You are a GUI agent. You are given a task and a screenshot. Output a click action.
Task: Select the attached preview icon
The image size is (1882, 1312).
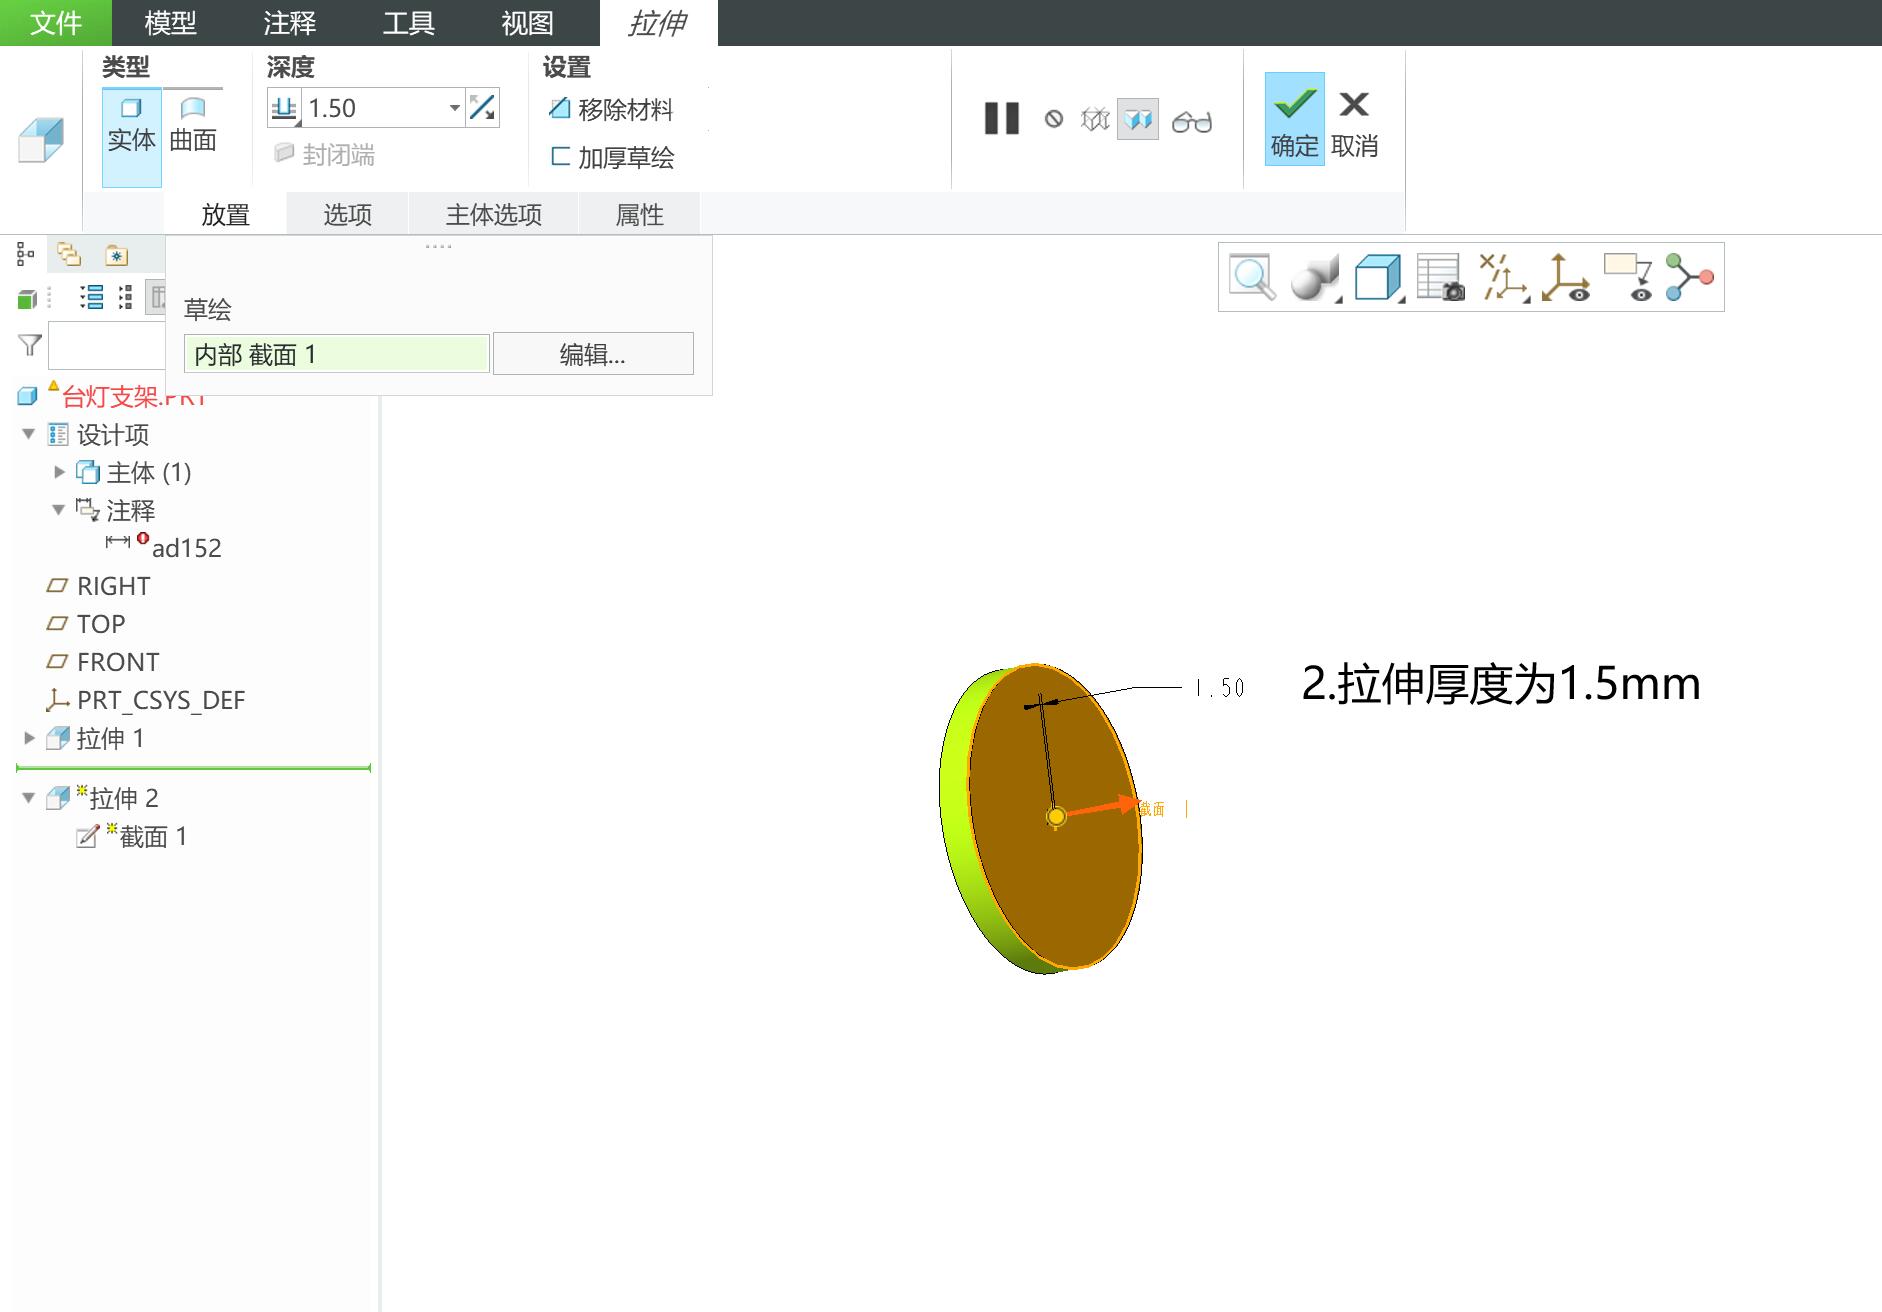1138,119
